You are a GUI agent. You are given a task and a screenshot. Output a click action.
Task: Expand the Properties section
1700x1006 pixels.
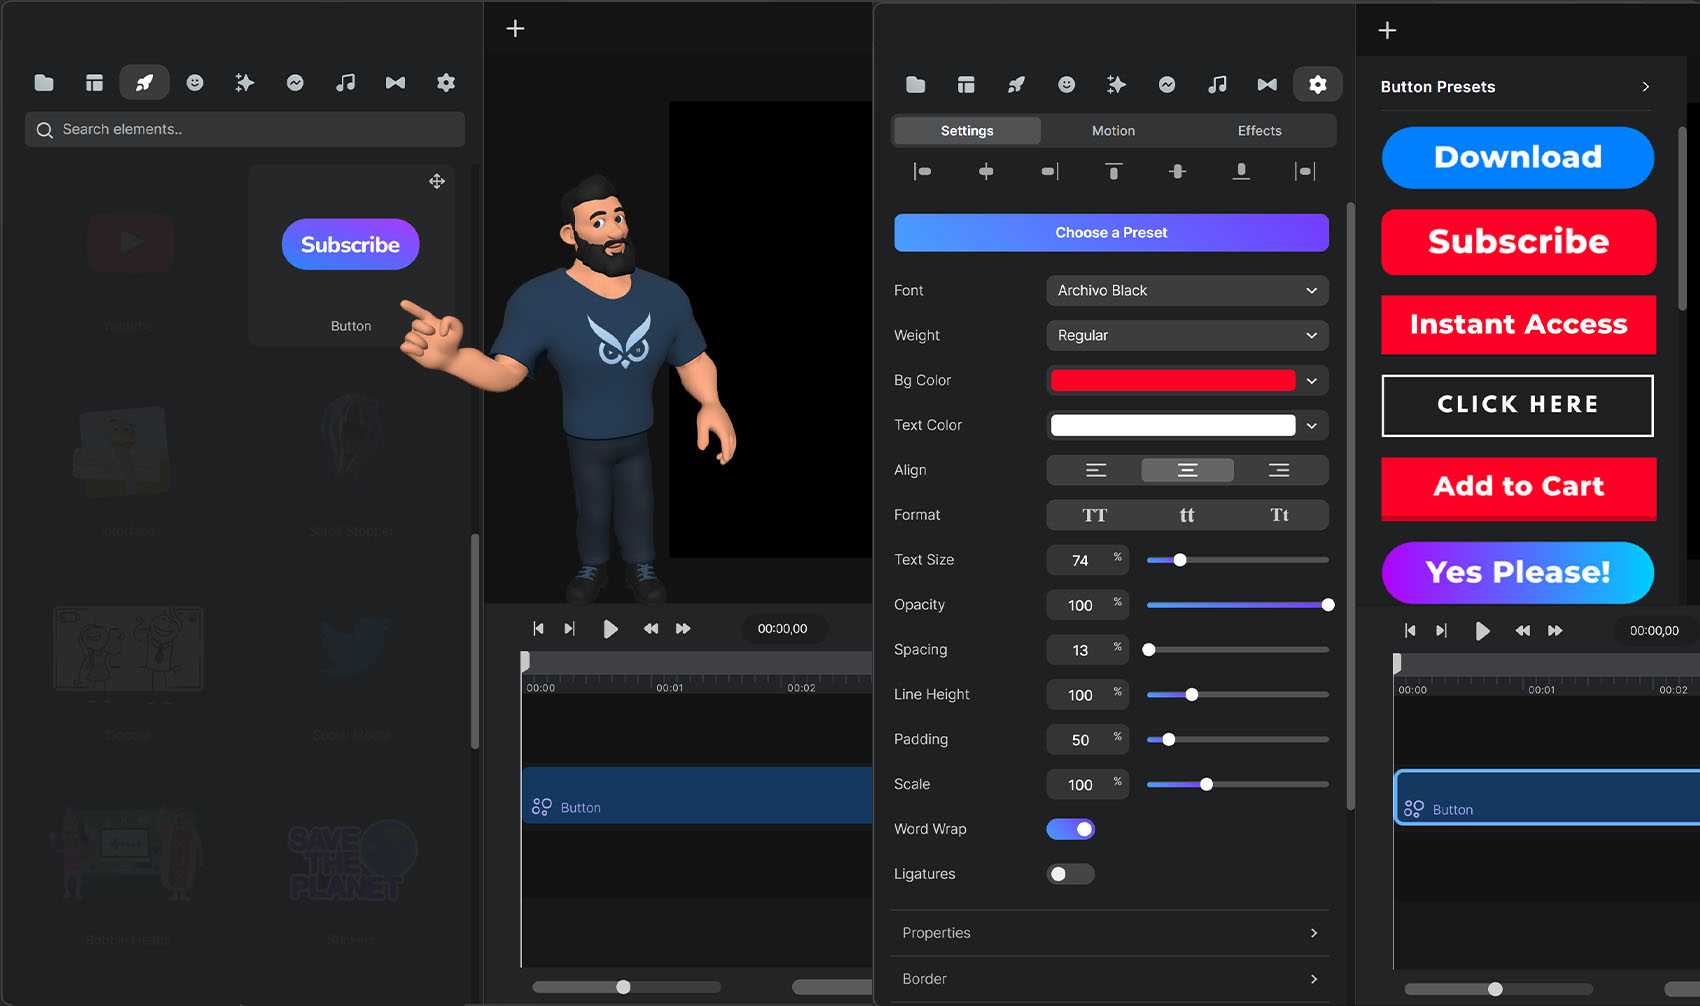tap(1110, 933)
